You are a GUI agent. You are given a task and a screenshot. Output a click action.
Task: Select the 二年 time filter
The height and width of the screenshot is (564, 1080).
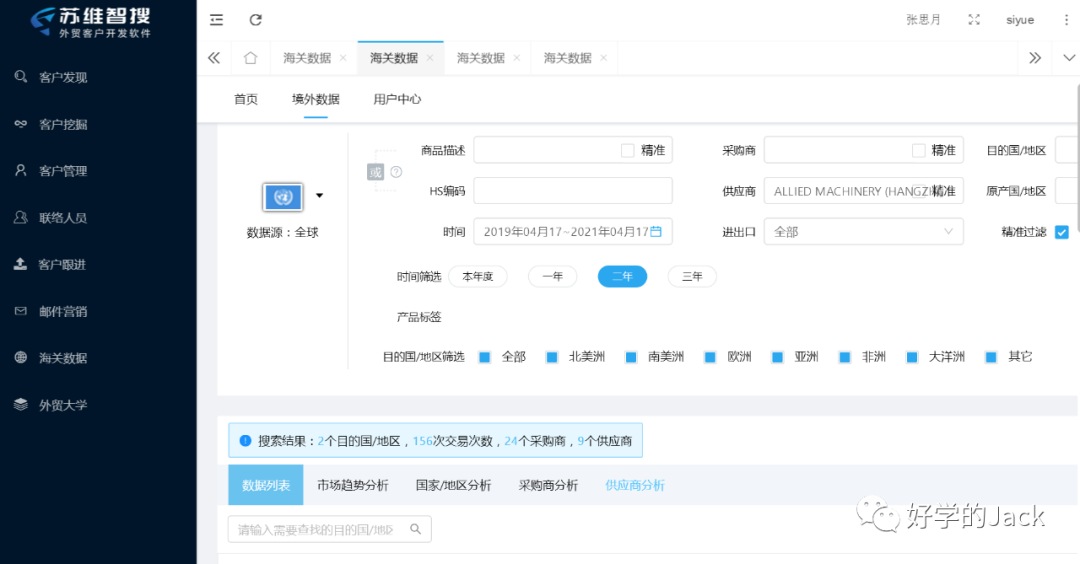coord(623,276)
